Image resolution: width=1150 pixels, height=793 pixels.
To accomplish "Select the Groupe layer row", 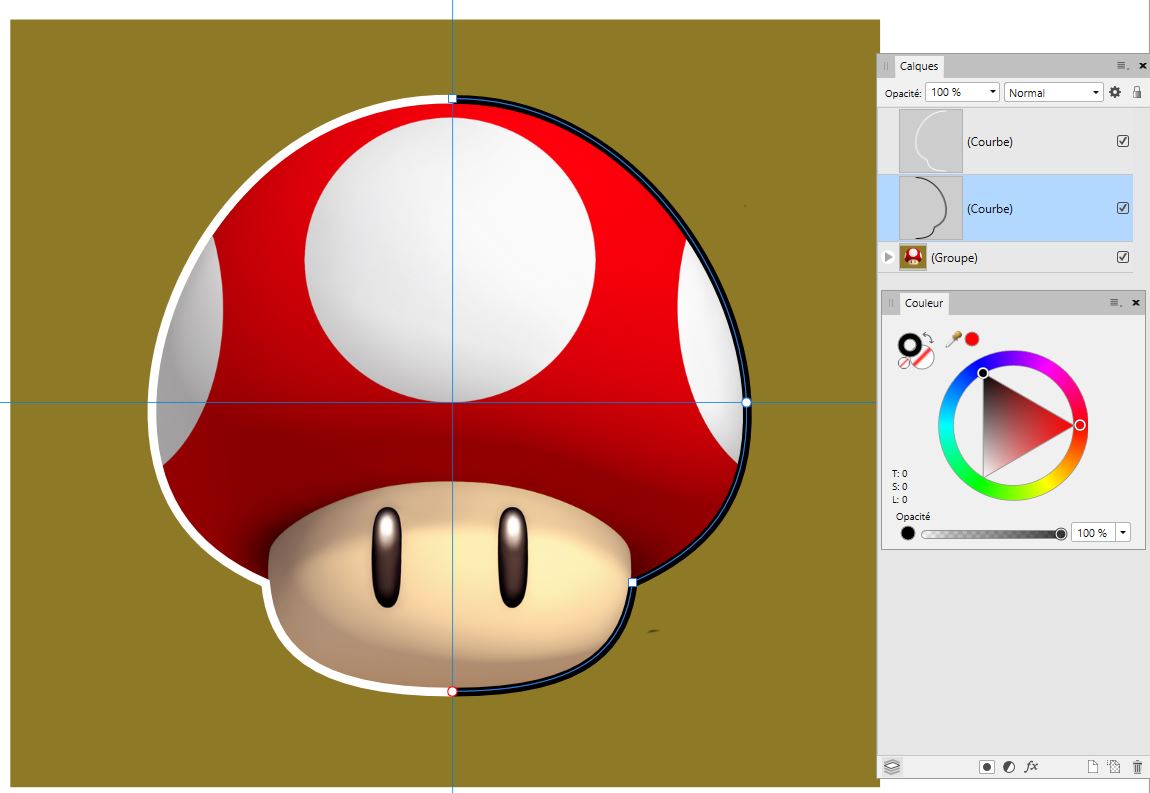I will [x=1006, y=257].
